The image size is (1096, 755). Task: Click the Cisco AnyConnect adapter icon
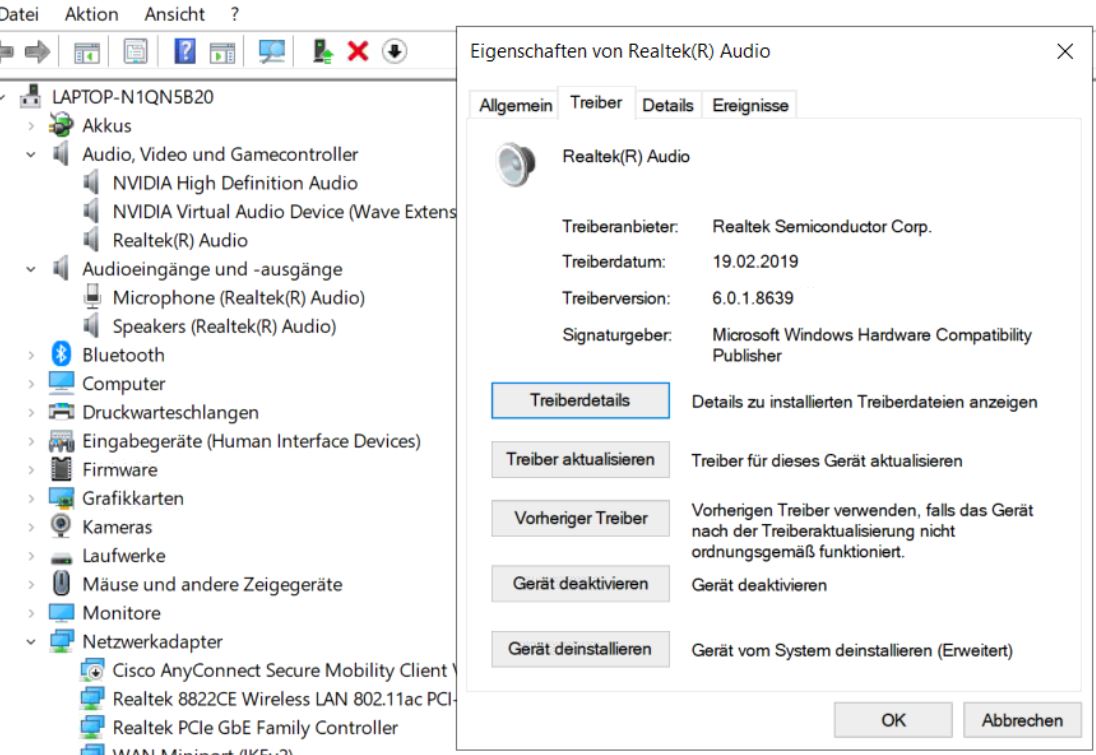click(92, 670)
